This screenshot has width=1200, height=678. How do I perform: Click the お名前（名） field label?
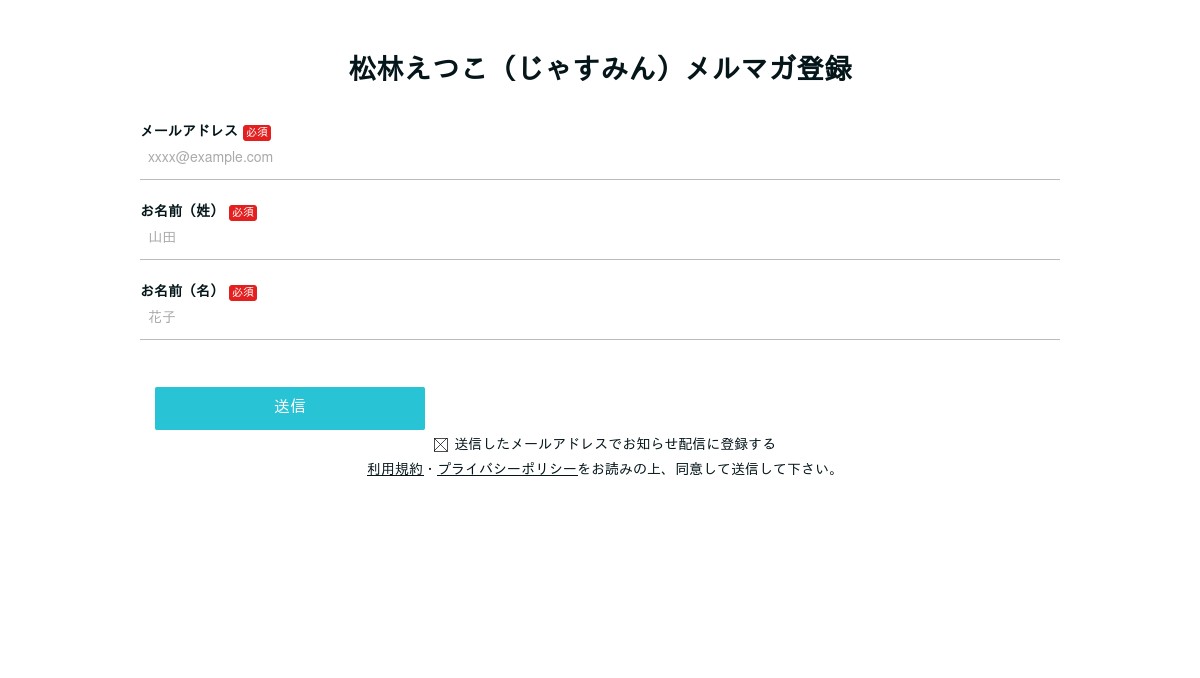[x=181, y=291]
